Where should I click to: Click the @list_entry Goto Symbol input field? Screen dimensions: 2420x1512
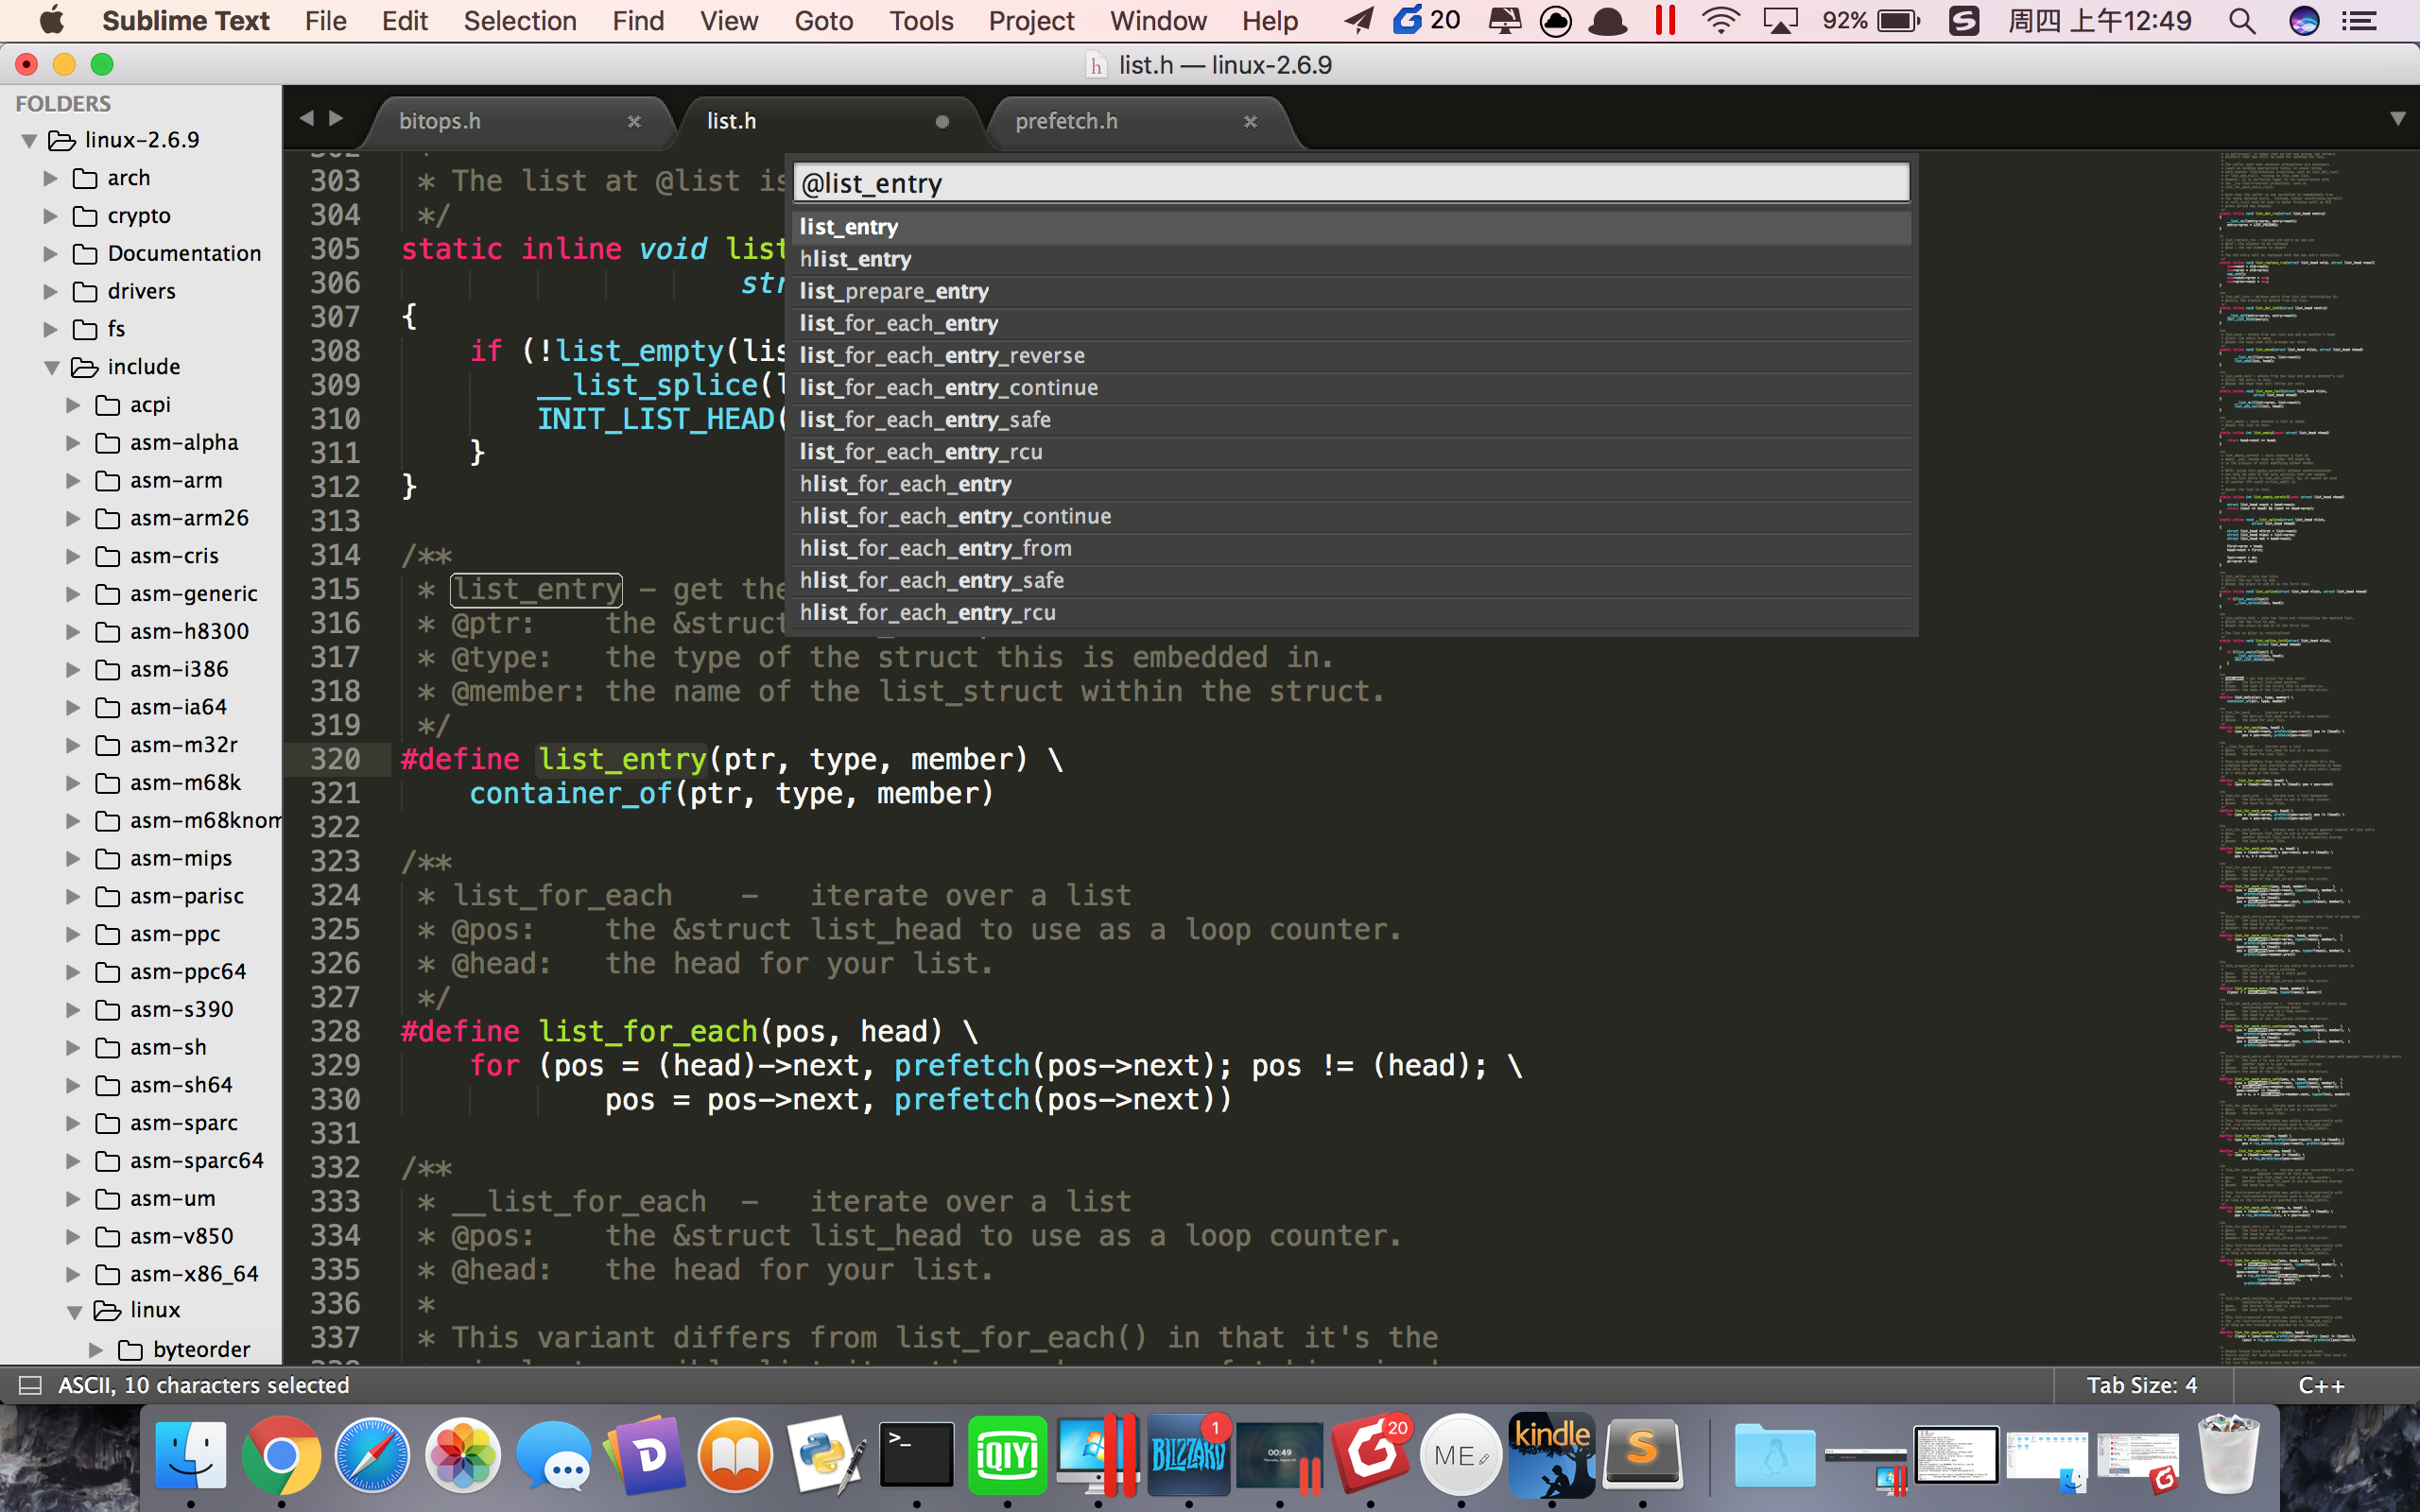tap(1350, 184)
